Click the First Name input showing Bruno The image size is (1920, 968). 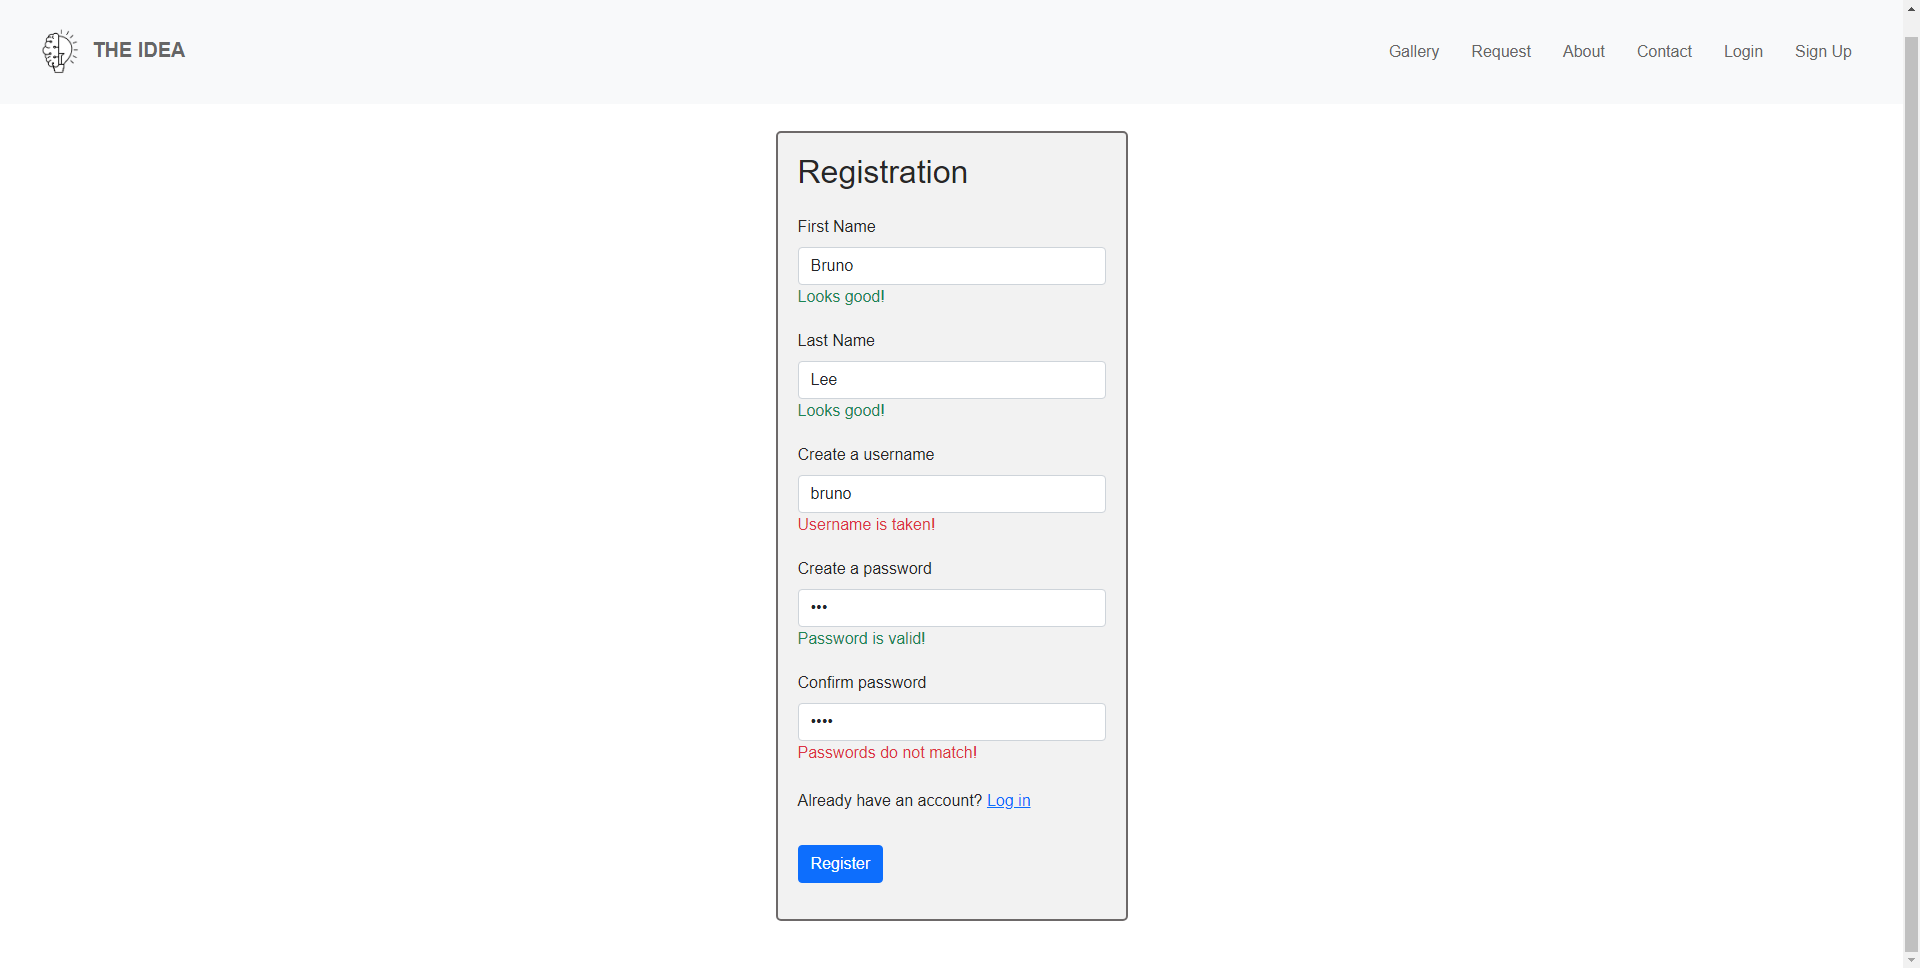951,265
